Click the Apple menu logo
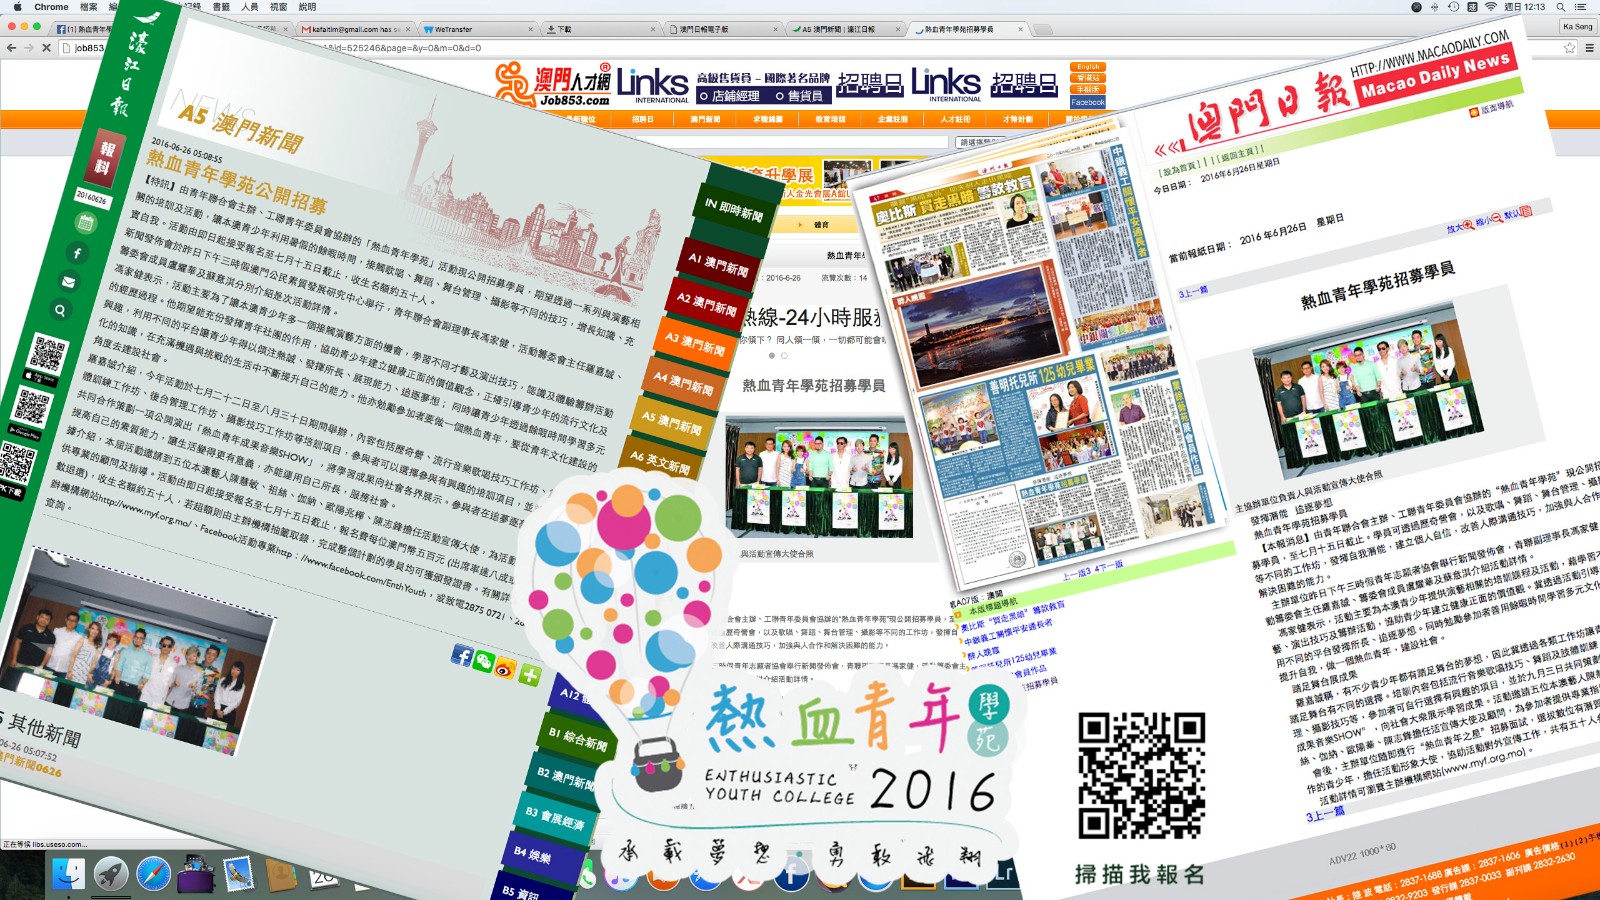Screen dimensions: 1600x900 pos(17,7)
